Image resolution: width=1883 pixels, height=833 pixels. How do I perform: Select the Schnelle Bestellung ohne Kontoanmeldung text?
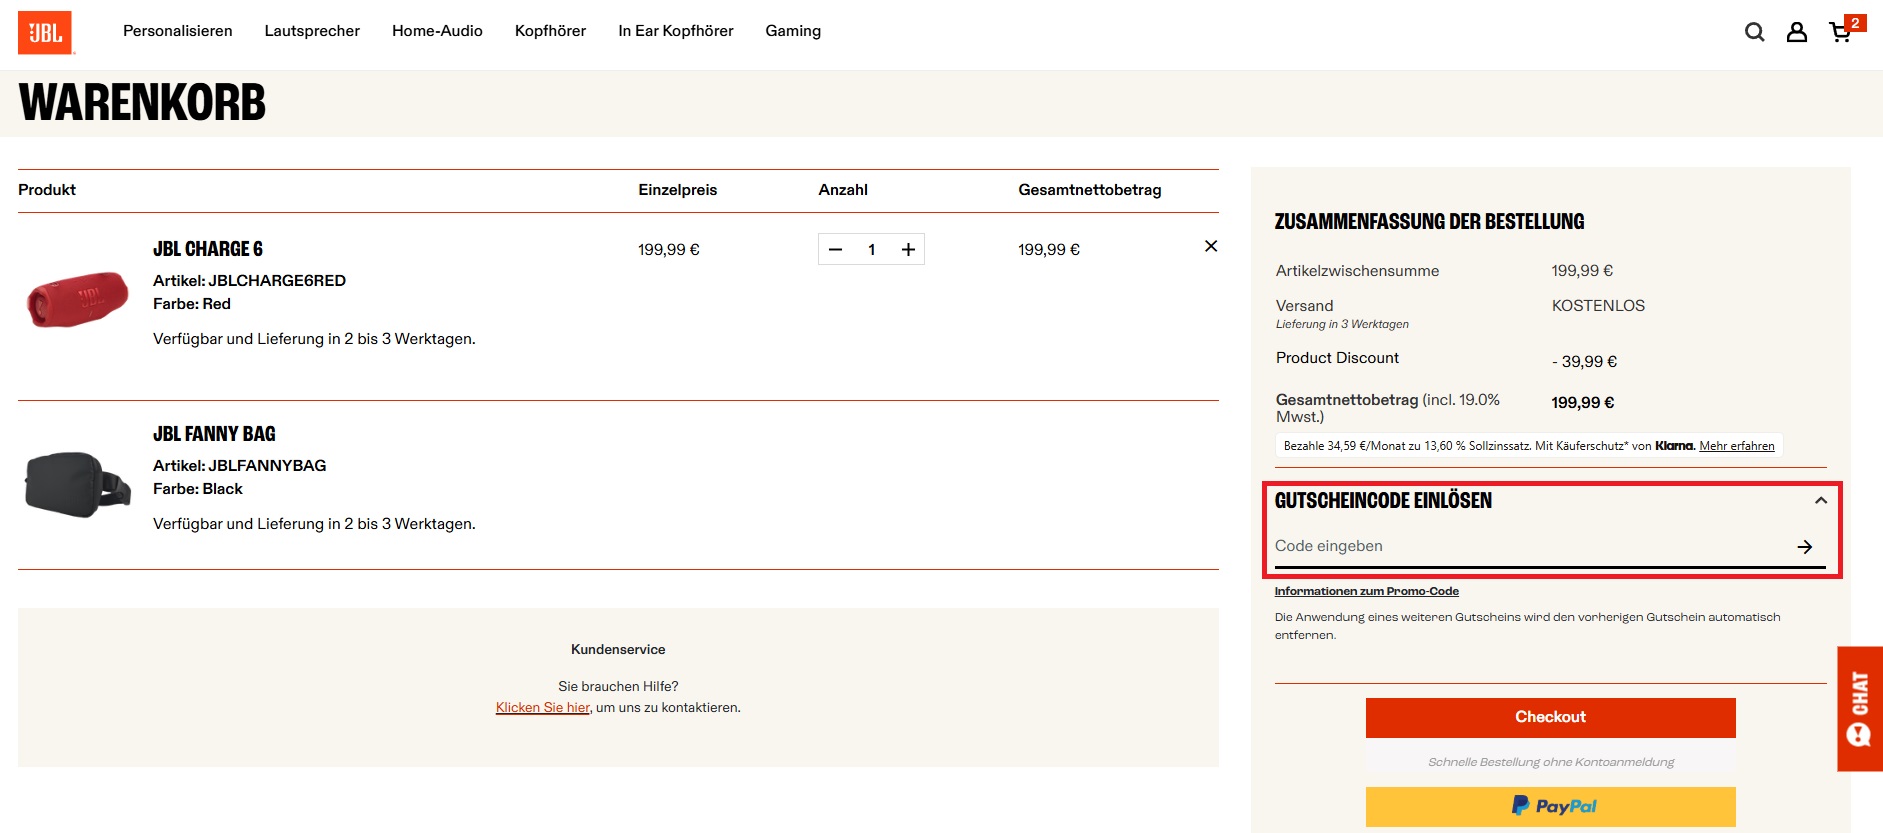pyautogui.click(x=1550, y=762)
